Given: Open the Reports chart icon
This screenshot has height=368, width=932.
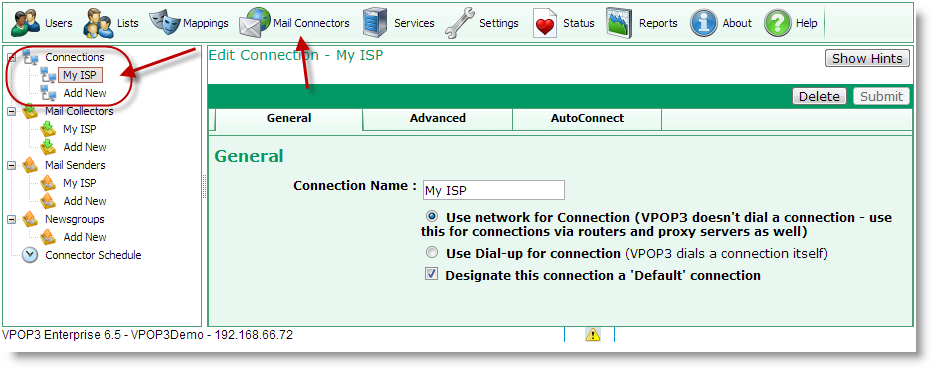Looking at the screenshot, I should (x=619, y=23).
